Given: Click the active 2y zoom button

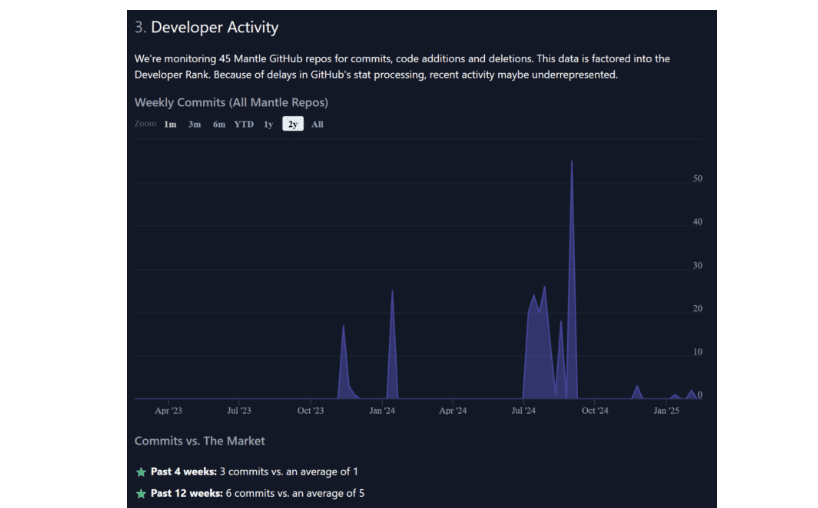Looking at the screenshot, I should click(x=293, y=124).
